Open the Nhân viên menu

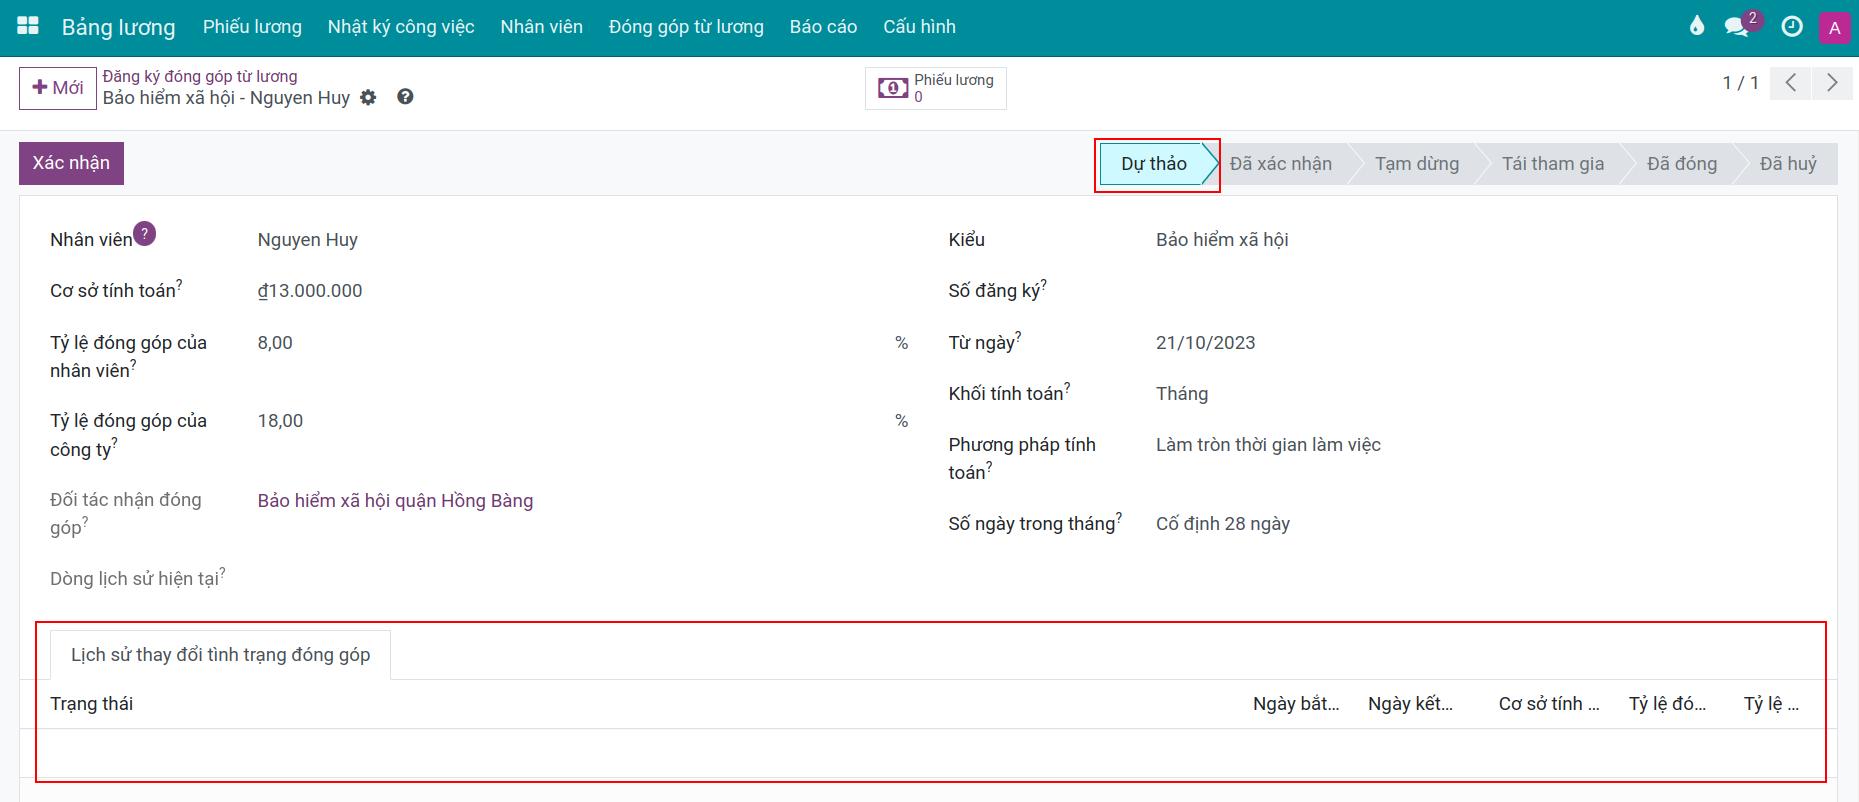(541, 27)
